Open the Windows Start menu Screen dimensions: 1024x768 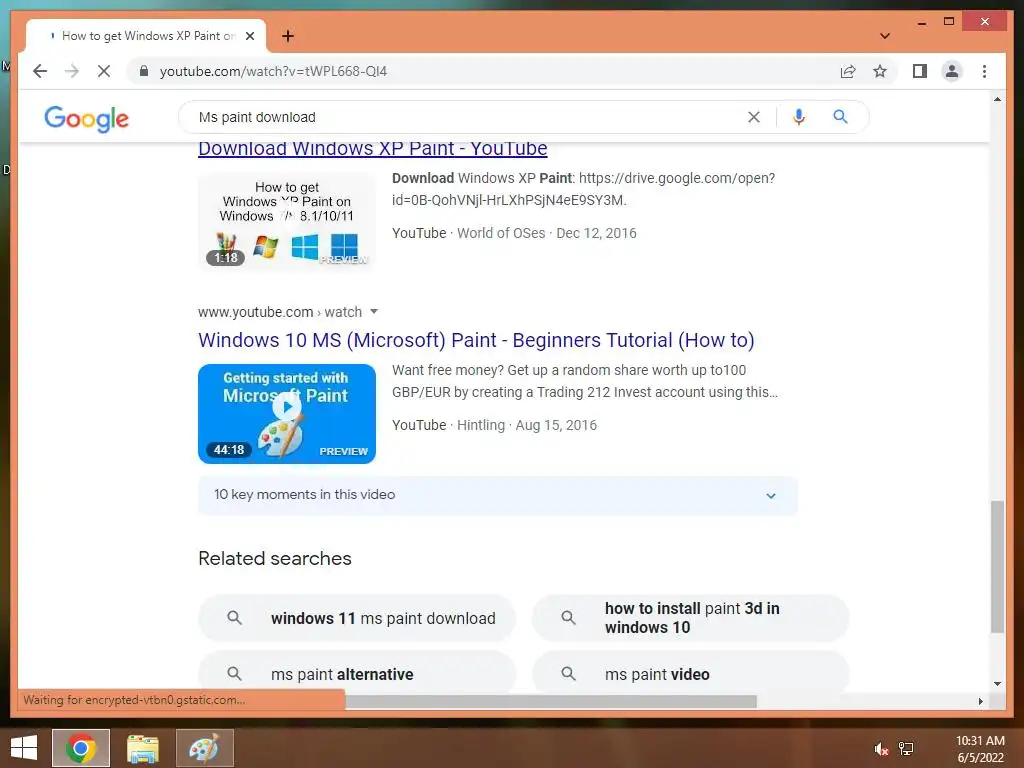24,748
